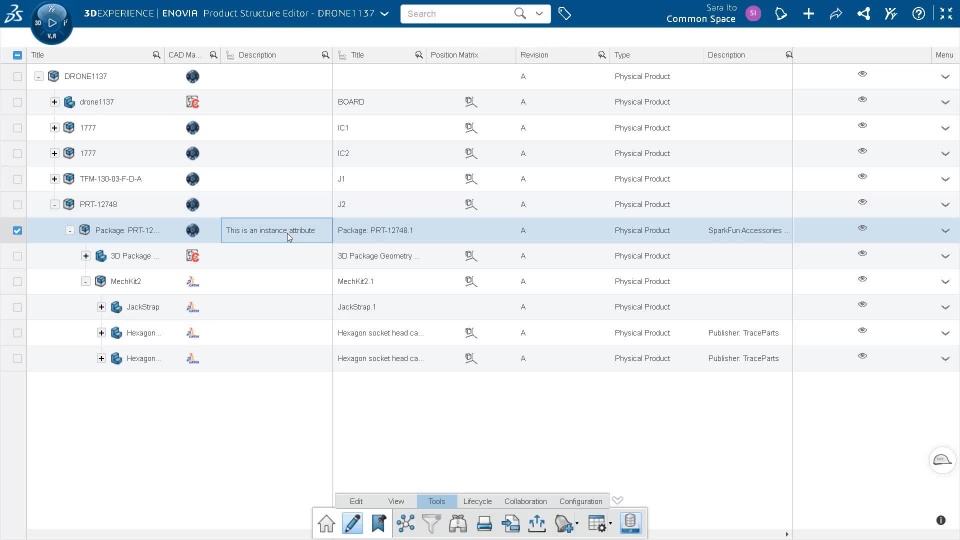Viewport: 960px width, 540px height.
Task: Click the connected tools icon in header
Action: (x=891, y=13)
